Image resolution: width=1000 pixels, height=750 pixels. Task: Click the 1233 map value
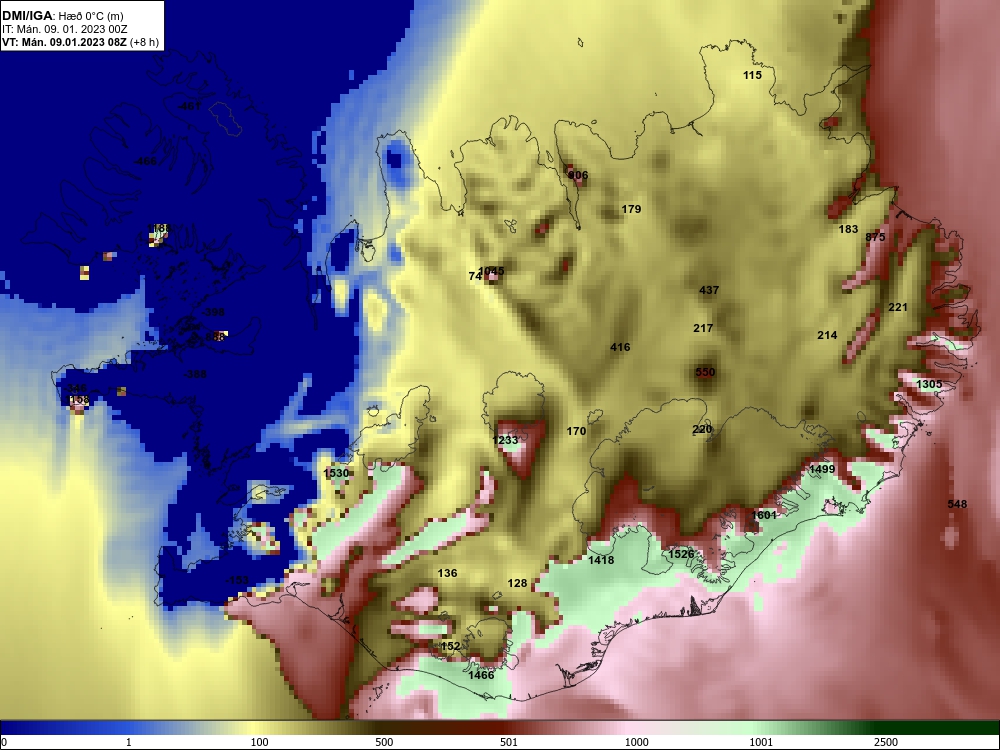click(x=505, y=441)
